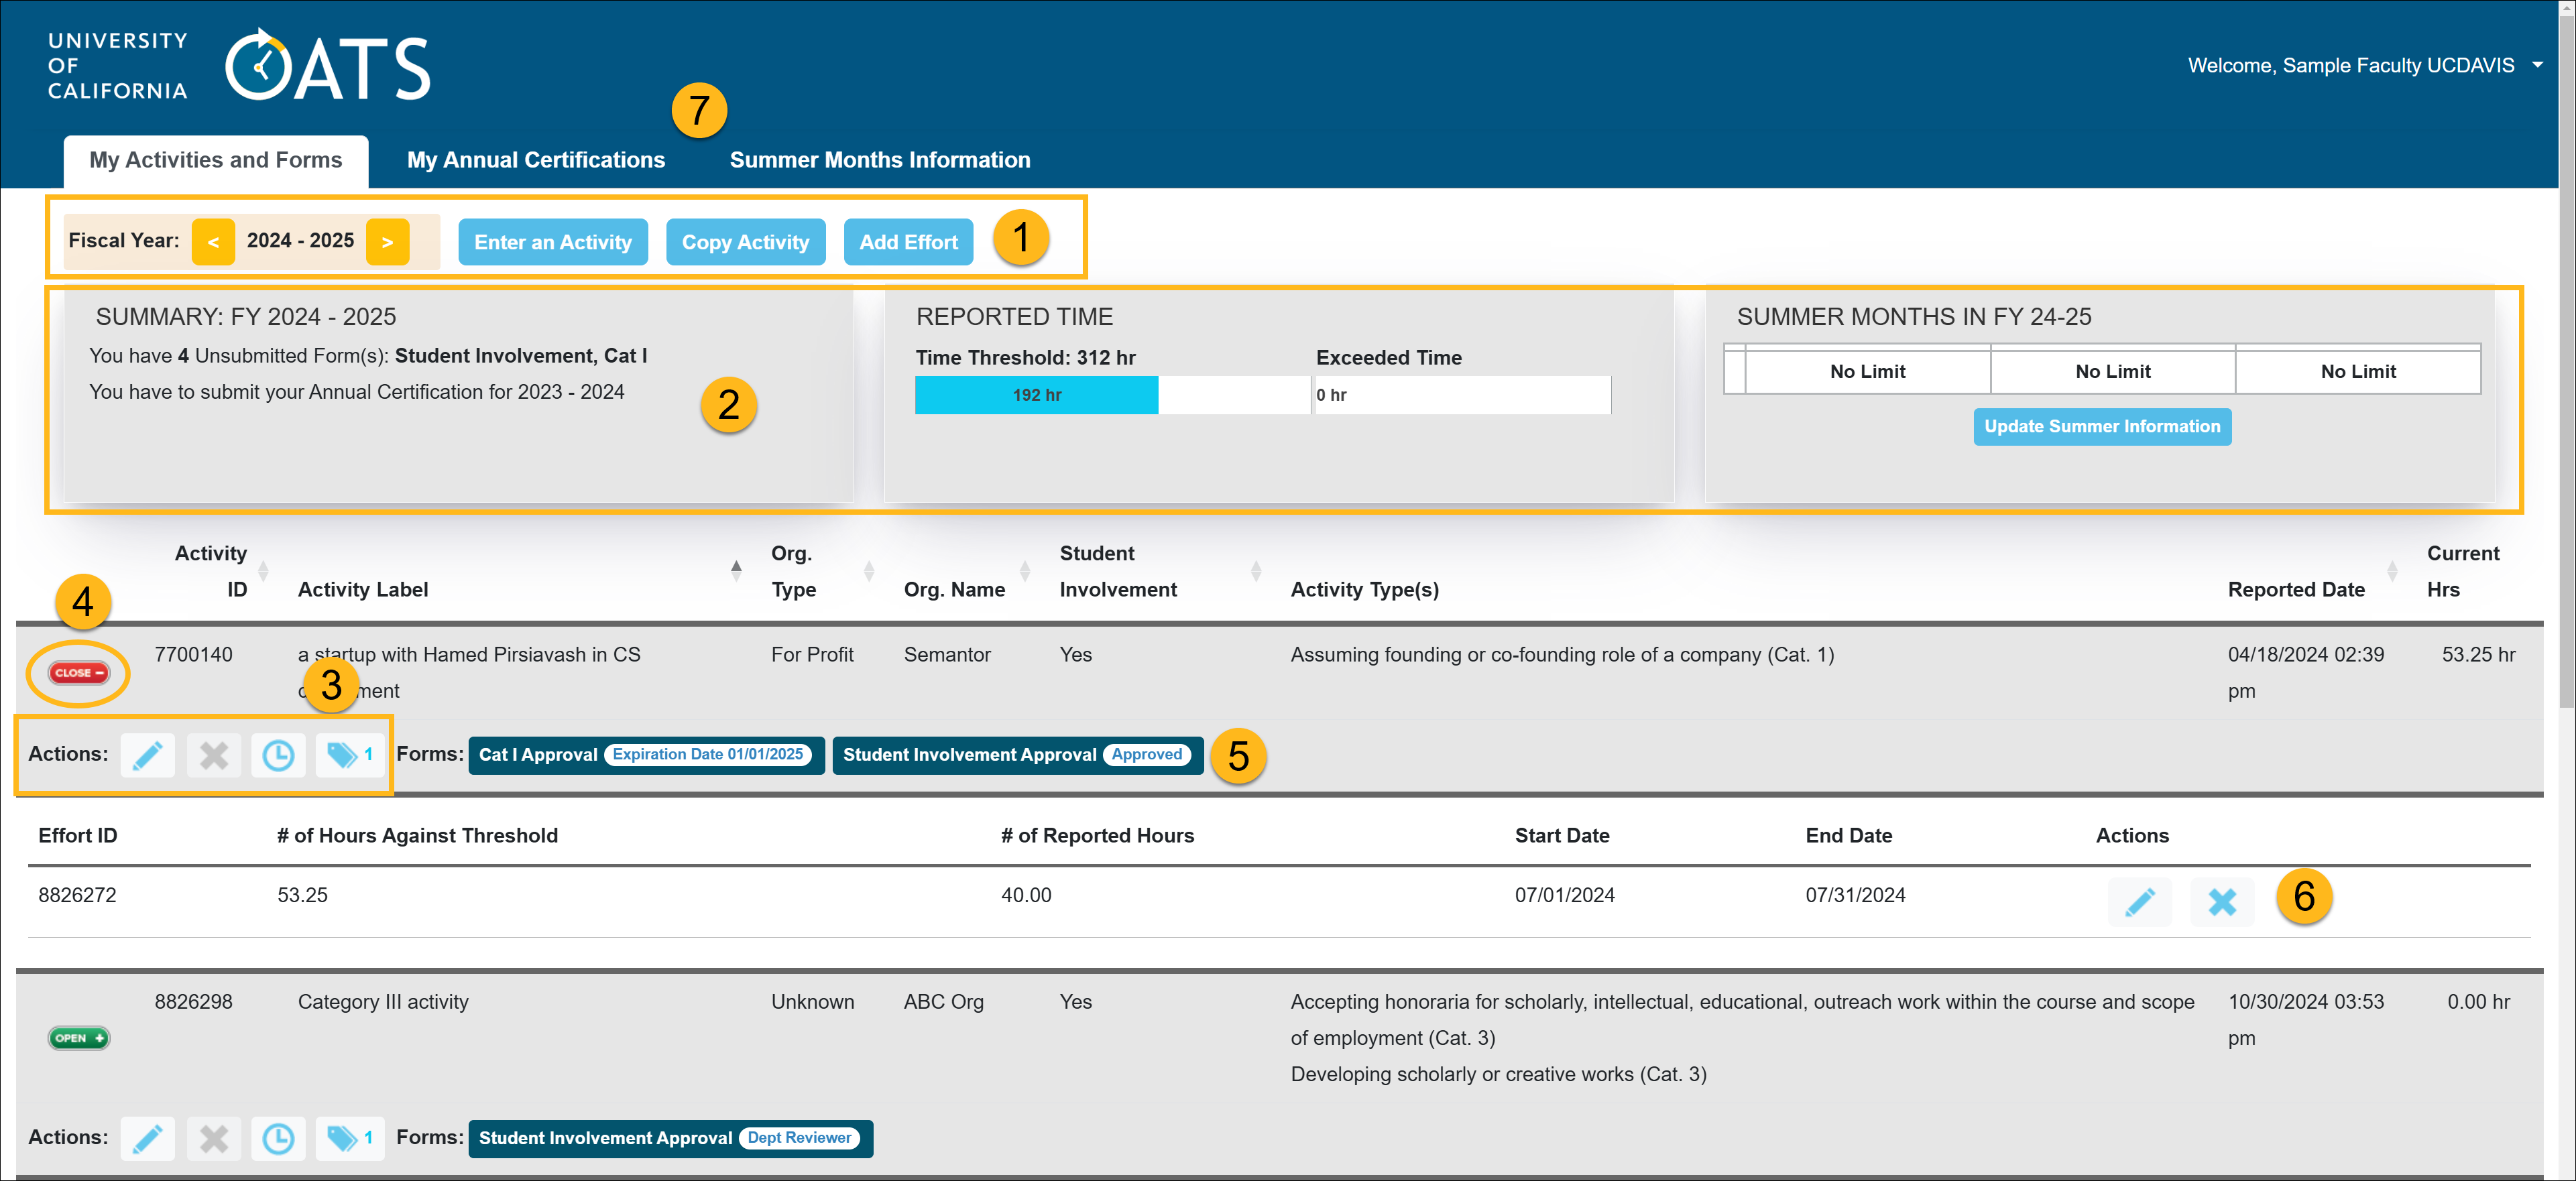The width and height of the screenshot is (2576, 1181).
Task: Switch to My Annual Certifications tab
Action: 535,160
